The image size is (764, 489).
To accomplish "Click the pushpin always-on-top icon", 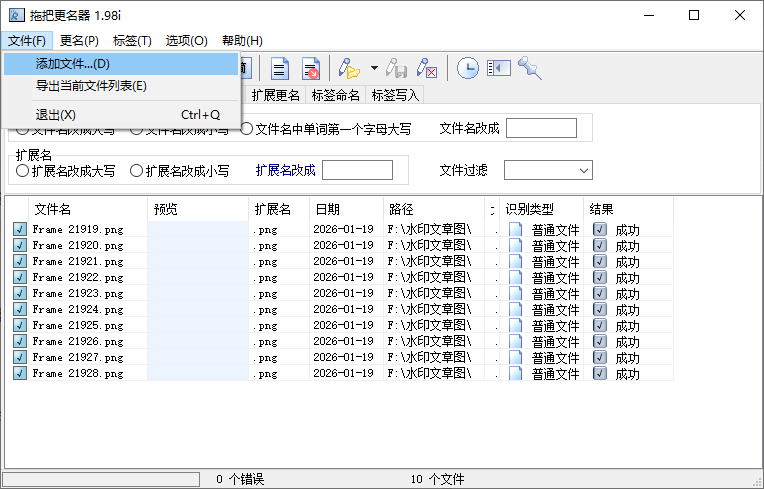I will [530, 68].
